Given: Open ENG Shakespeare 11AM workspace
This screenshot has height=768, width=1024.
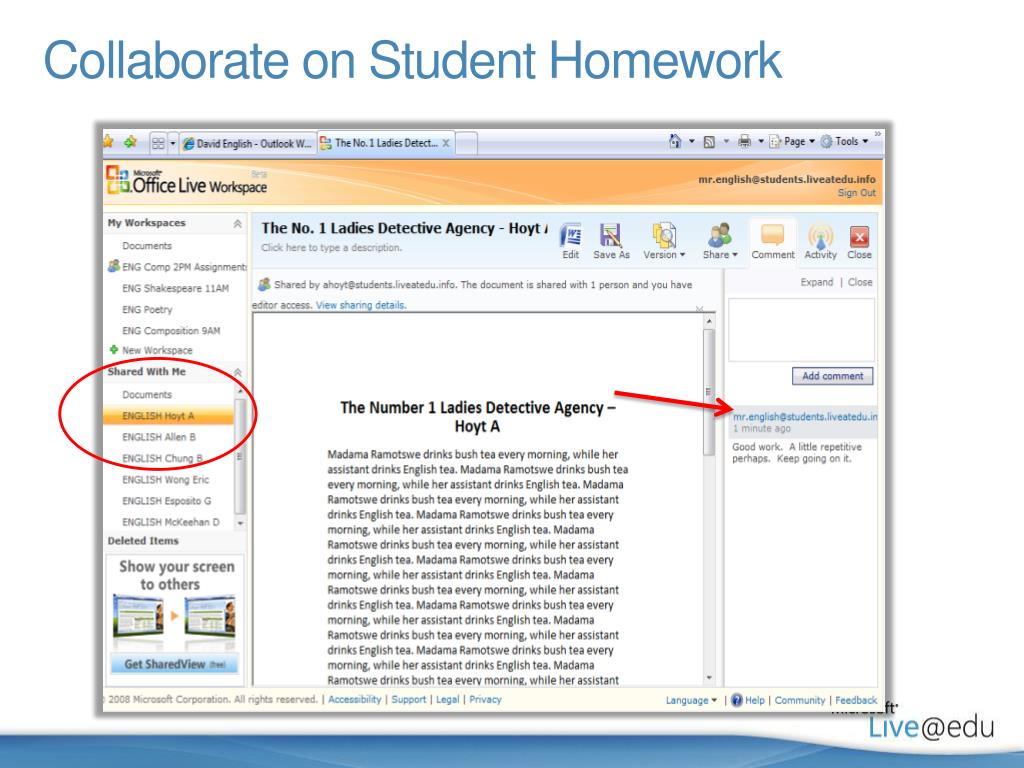Looking at the screenshot, I should (x=176, y=288).
